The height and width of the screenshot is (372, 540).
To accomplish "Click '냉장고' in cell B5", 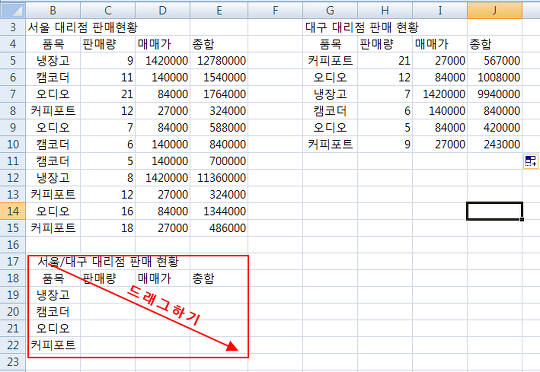I will coord(53,61).
